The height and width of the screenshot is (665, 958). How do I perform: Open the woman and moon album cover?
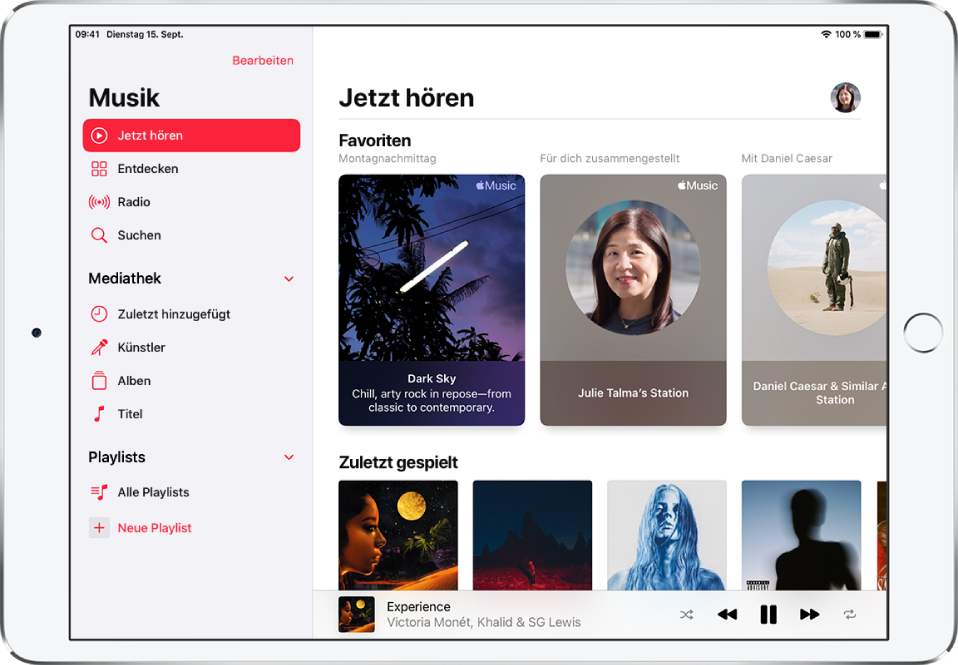coord(398,535)
